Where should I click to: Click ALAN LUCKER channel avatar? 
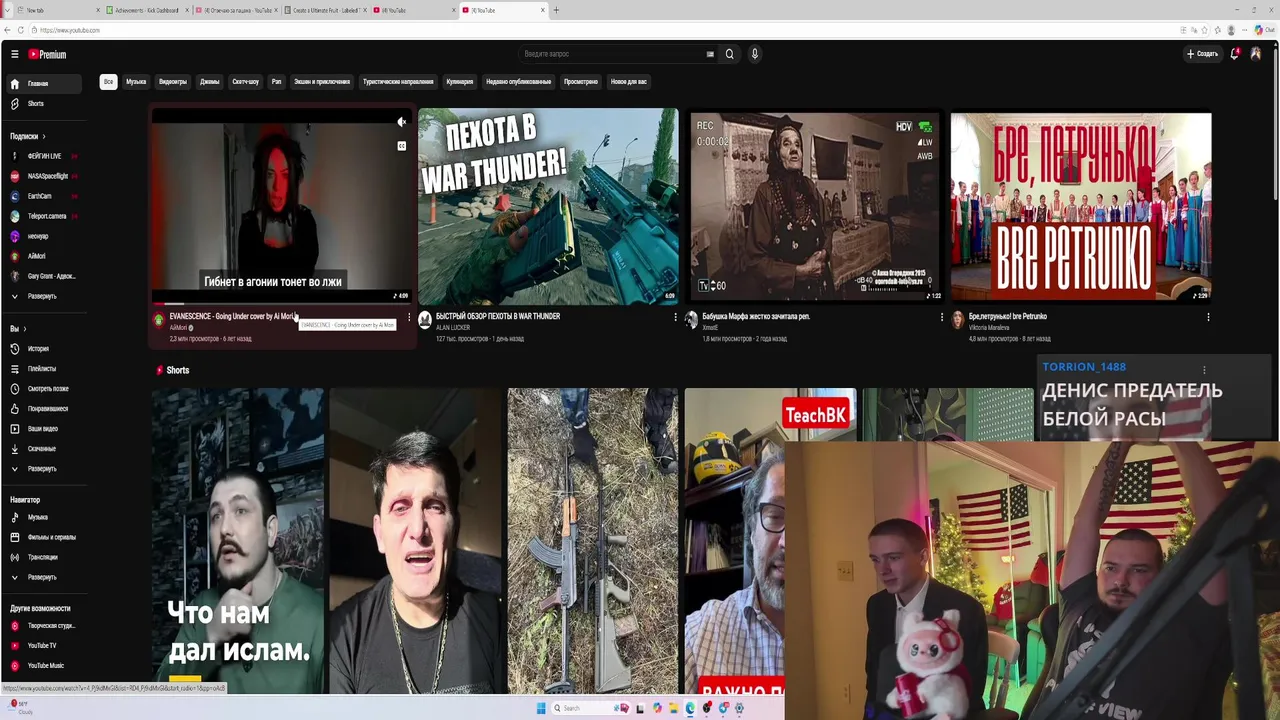pyautogui.click(x=425, y=320)
